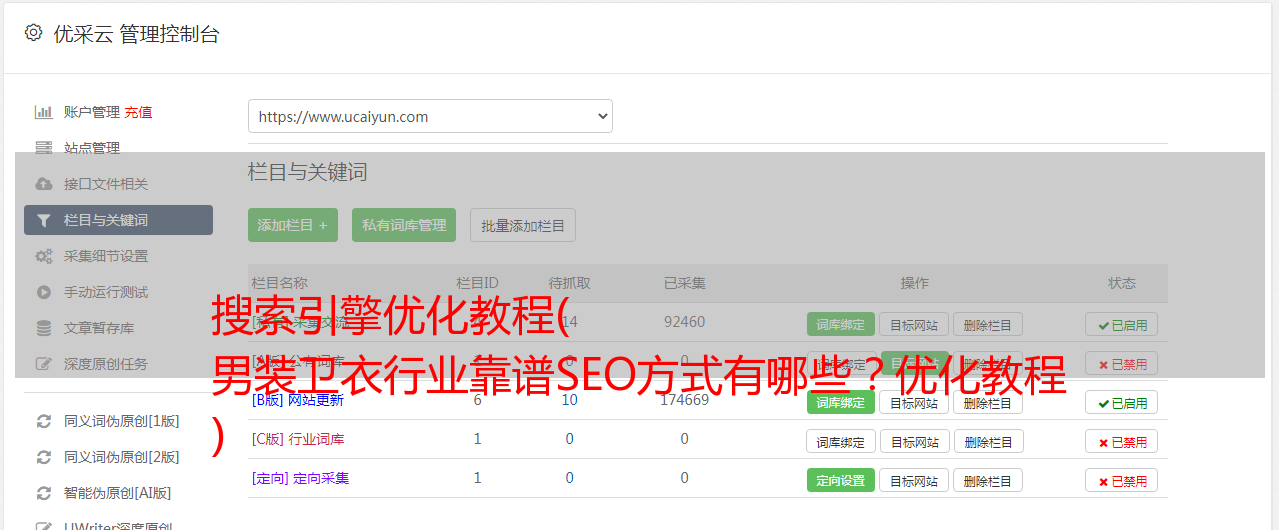The image size is (1279, 530).
Task: Toggle 已禁用 status for 行业词库
Action: click(1121, 441)
